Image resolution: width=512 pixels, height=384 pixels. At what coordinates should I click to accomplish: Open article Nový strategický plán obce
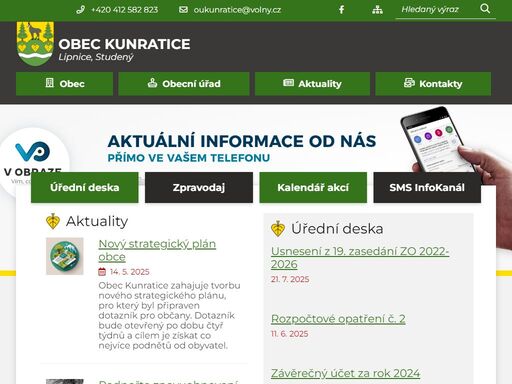(x=157, y=250)
